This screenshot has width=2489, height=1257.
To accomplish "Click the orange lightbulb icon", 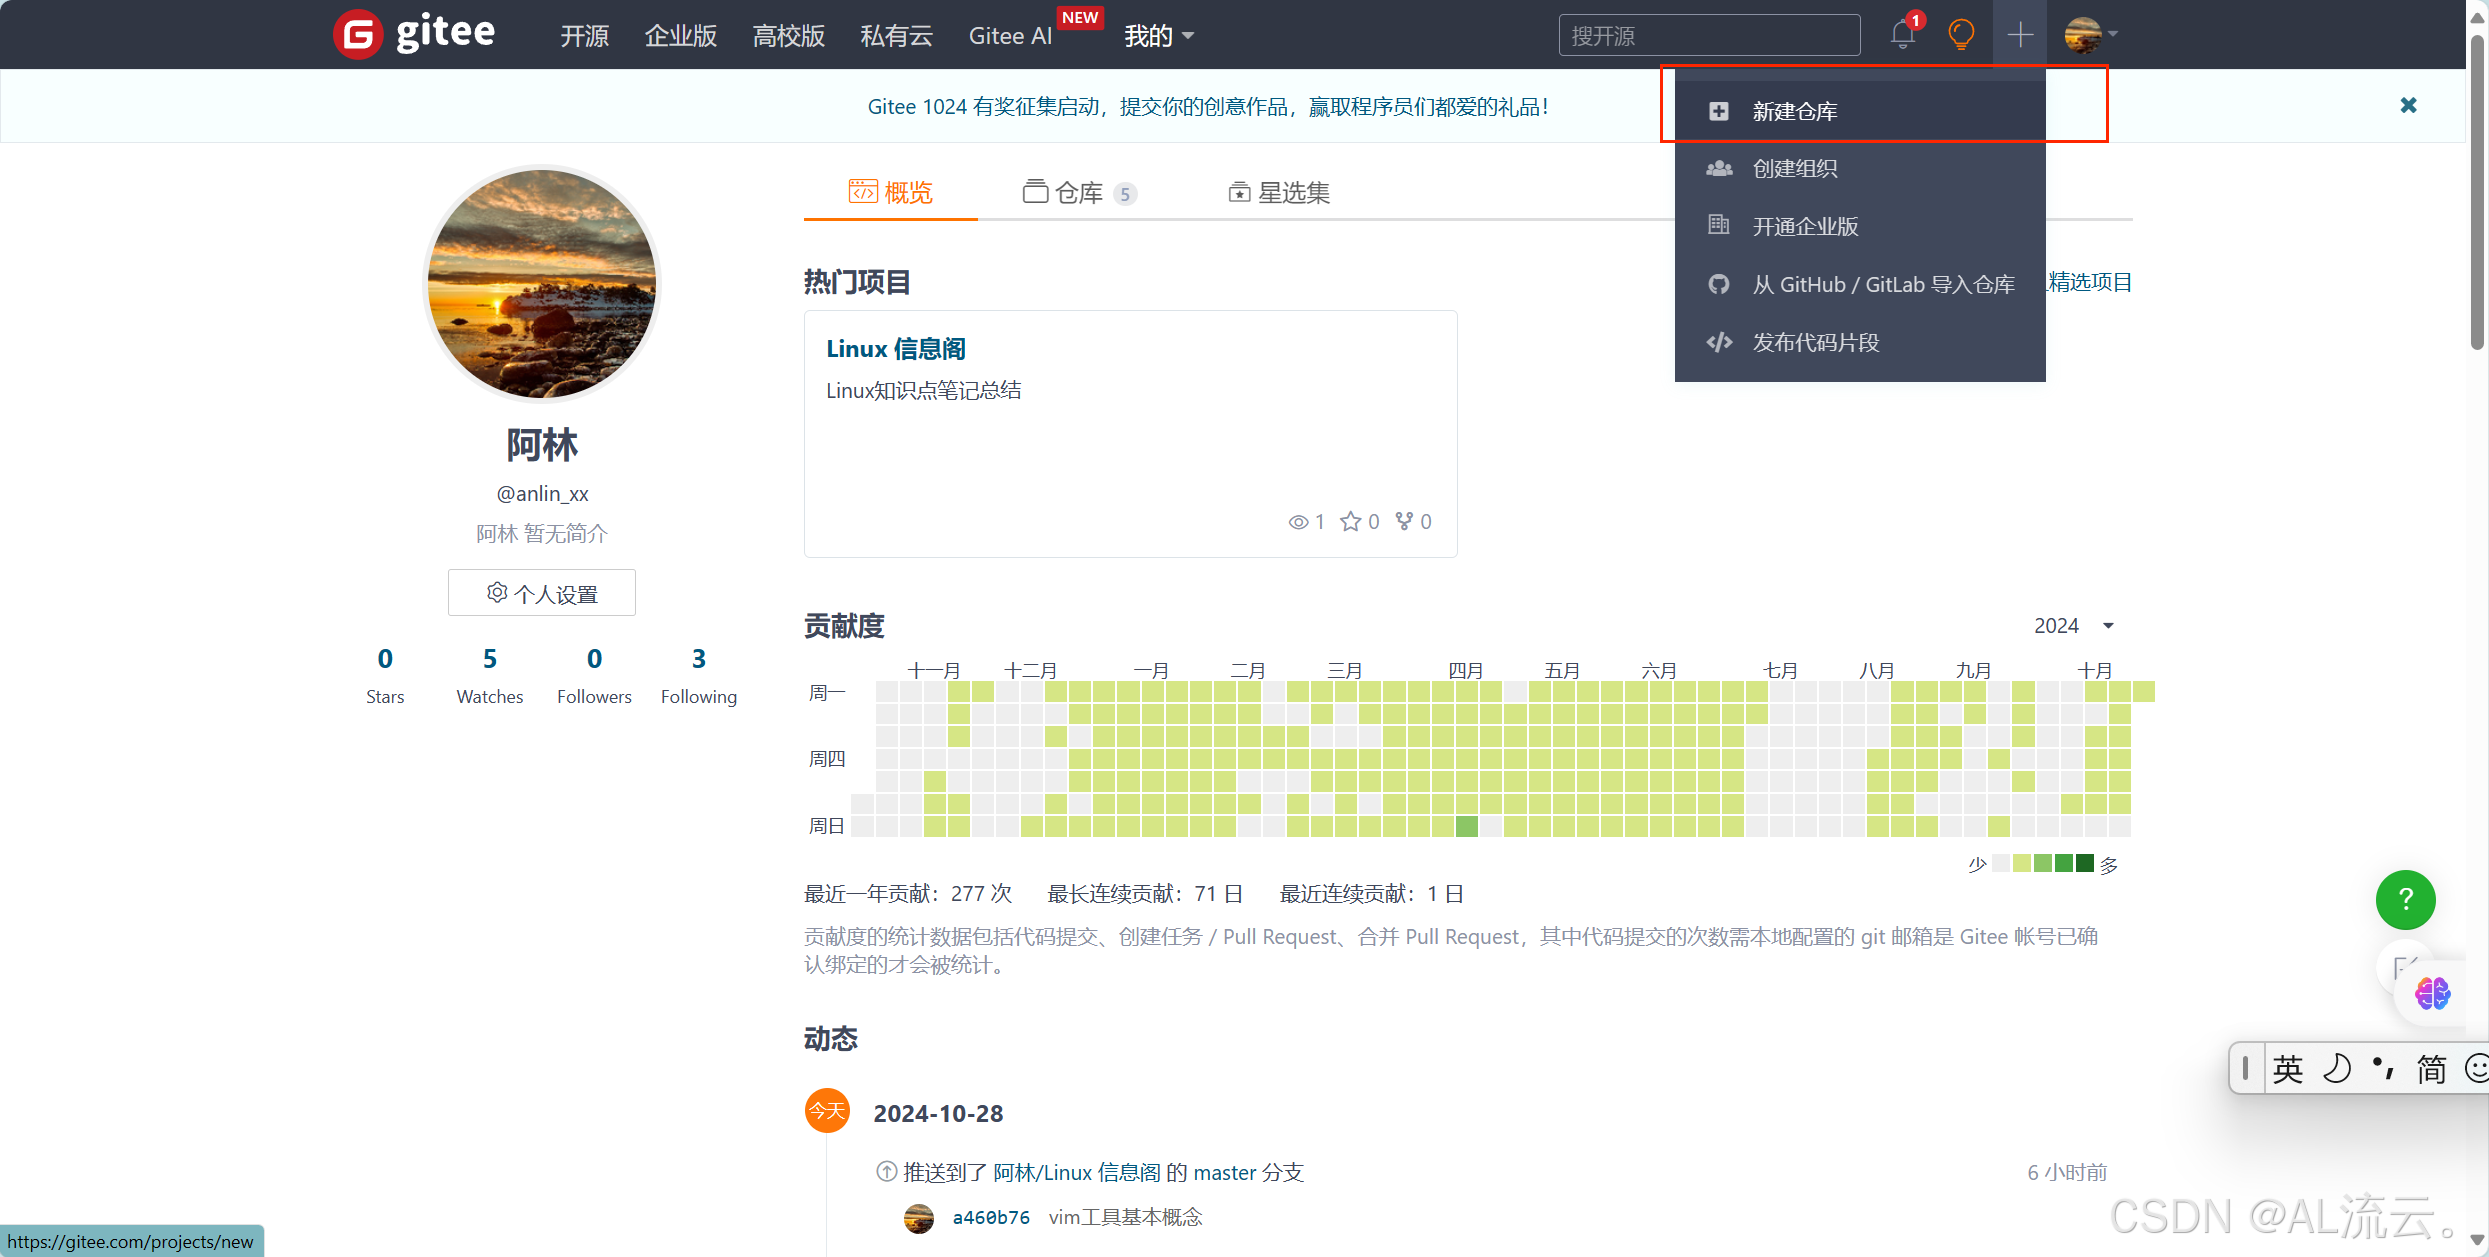I will point(1961,35).
